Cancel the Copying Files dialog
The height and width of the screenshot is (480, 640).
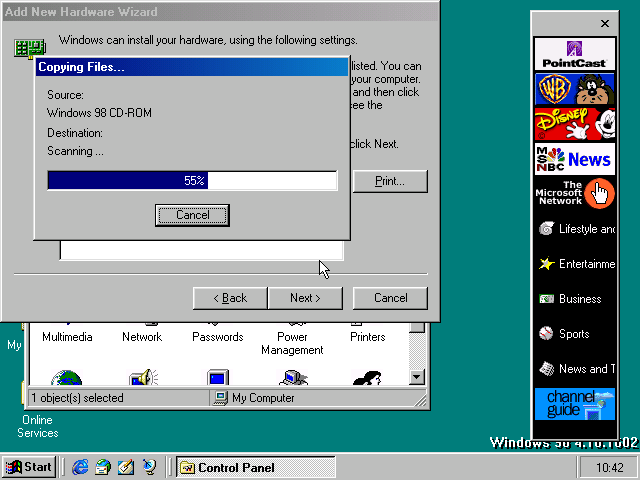point(192,215)
